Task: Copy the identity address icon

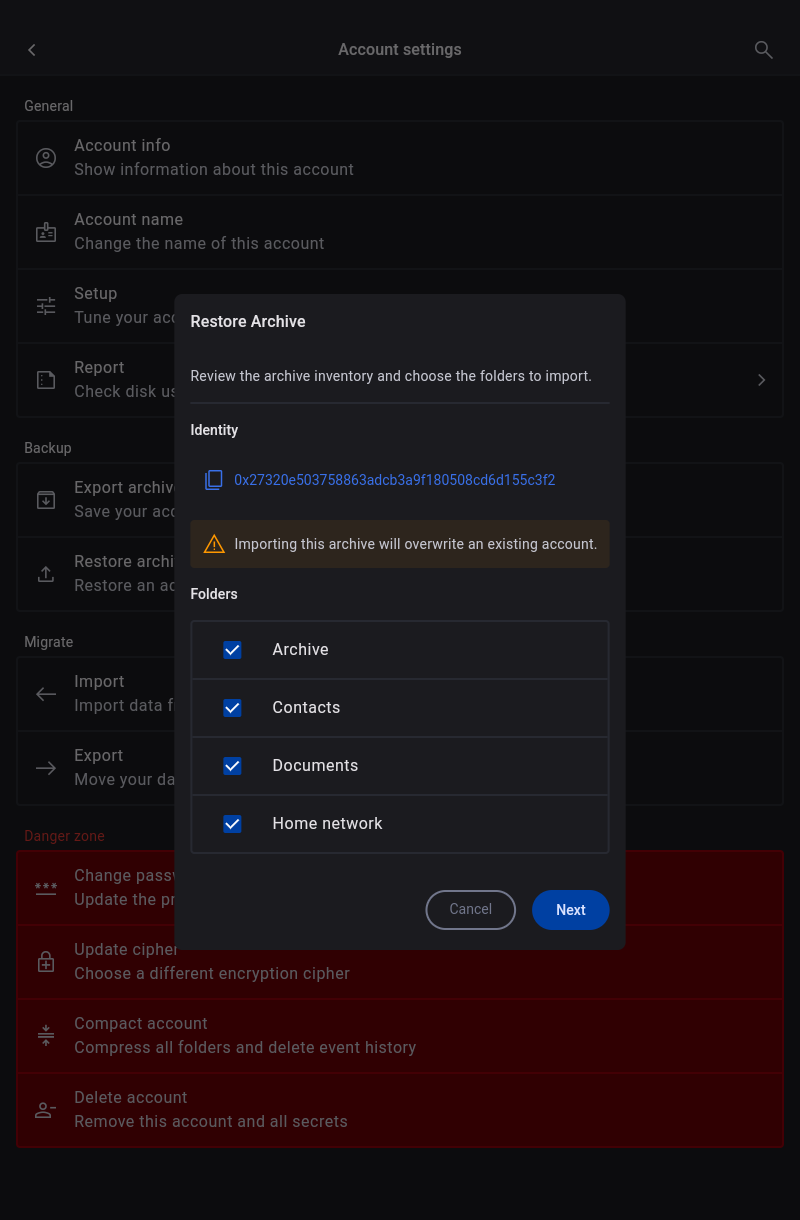Action: tap(214, 480)
